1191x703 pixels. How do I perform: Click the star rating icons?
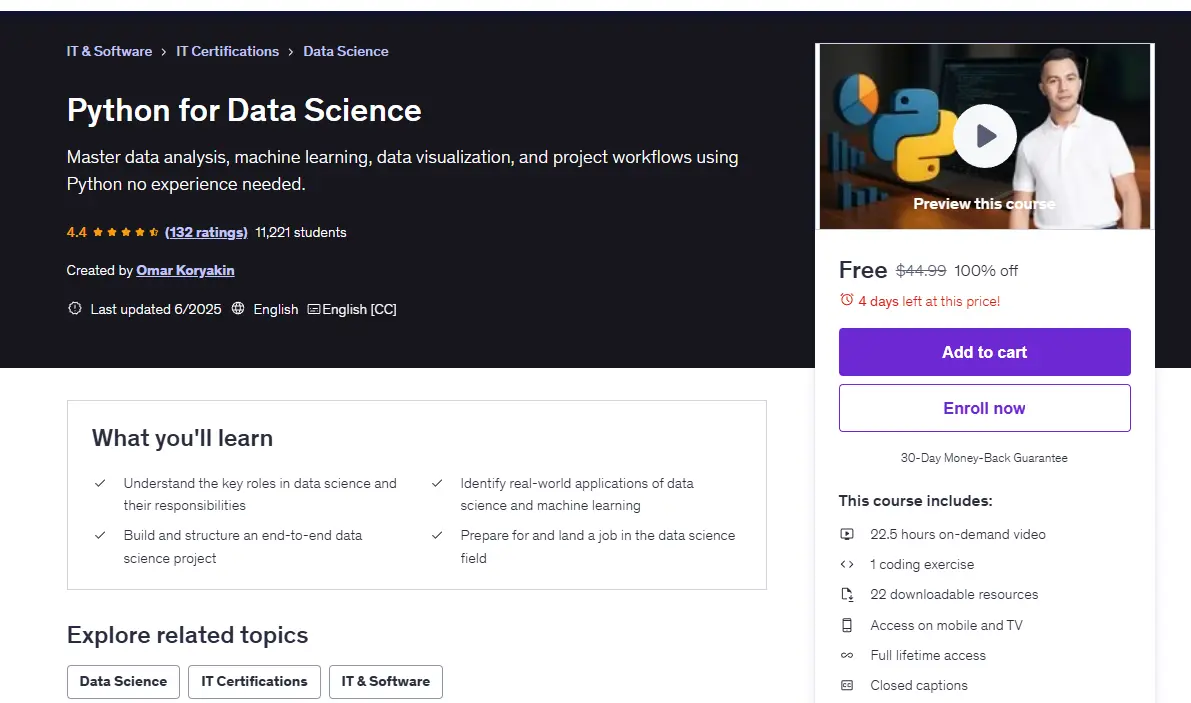(126, 232)
